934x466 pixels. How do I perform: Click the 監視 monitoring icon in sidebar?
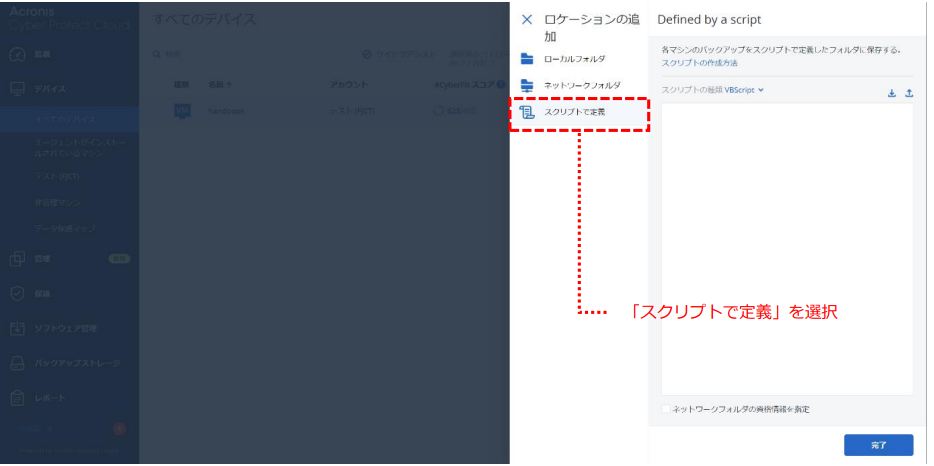coord(17,54)
